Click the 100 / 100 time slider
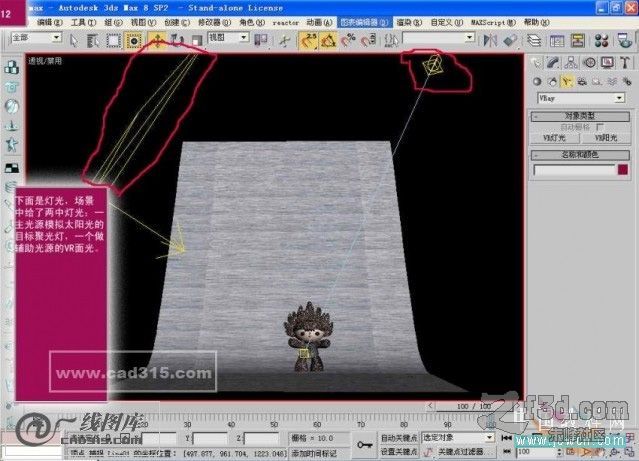This screenshot has width=639, height=461. (475, 406)
